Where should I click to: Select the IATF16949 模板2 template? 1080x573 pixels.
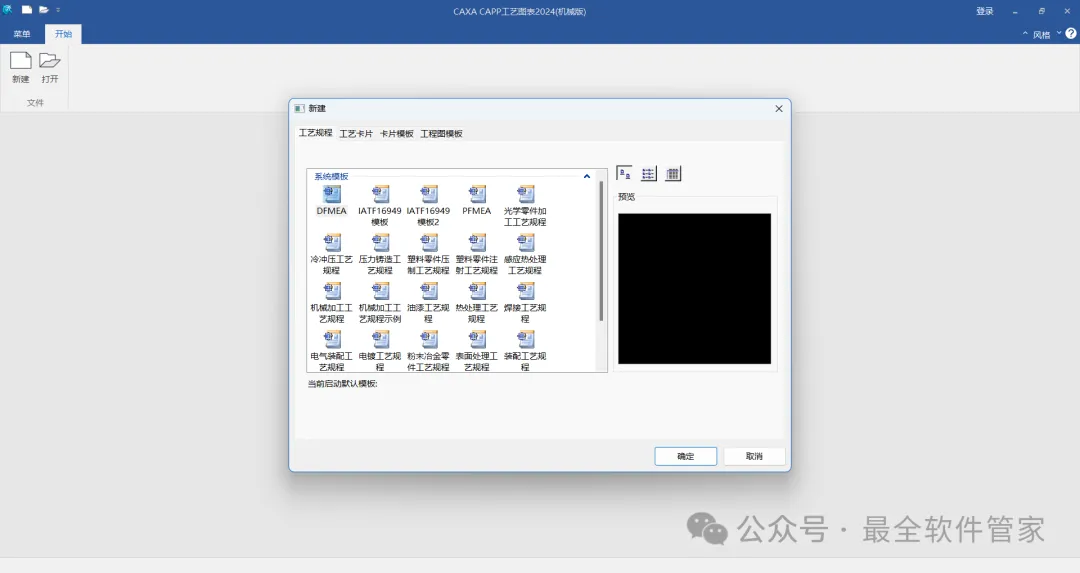coord(428,205)
